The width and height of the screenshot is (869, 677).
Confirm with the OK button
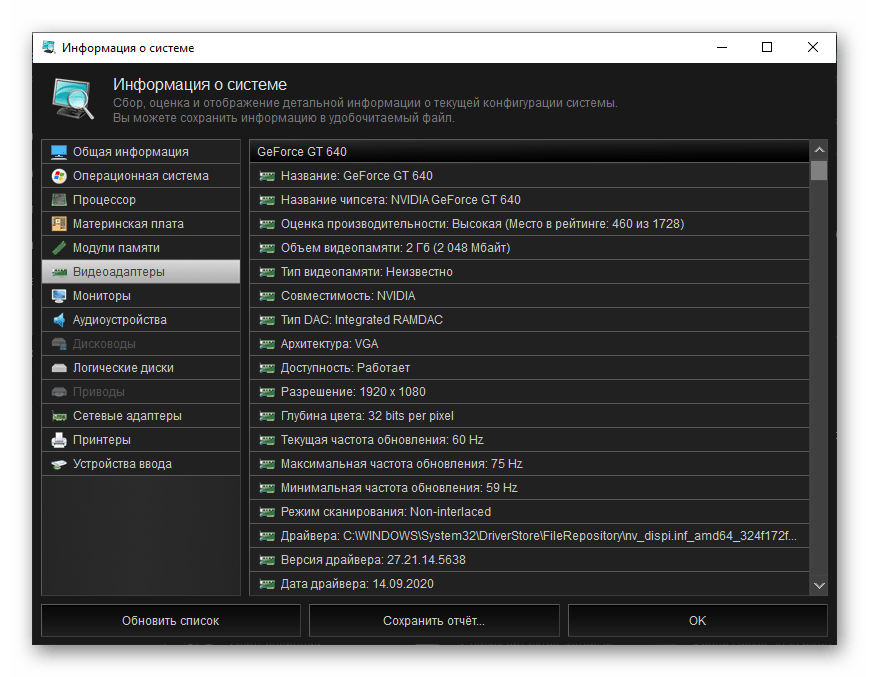[x=698, y=621]
